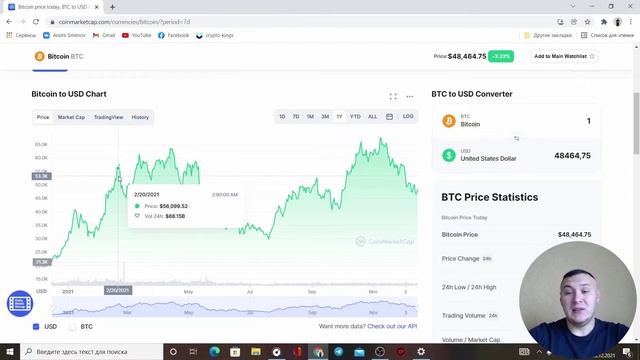
Task: Open the browser extensions puzzle icon
Action: tap(604, 22)
